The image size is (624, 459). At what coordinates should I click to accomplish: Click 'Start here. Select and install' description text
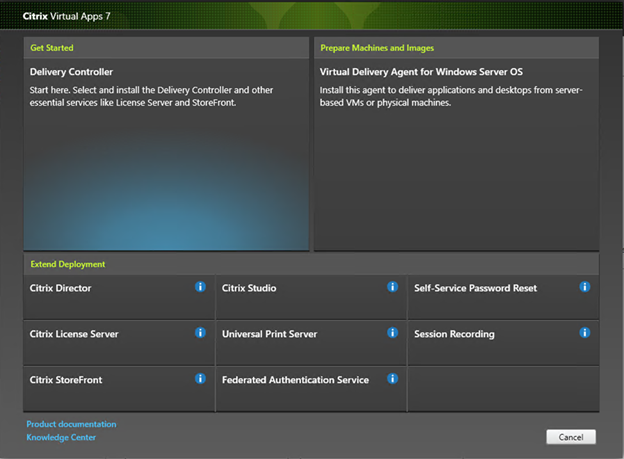coord(151,96)
